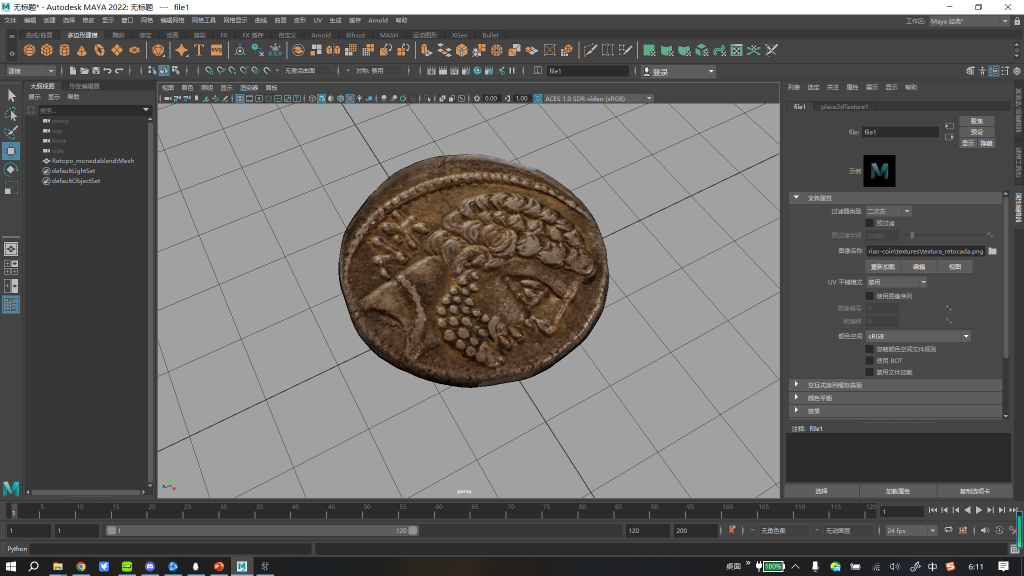This screenshot has width=1024, height=576.
Task: Toggle the use image sequence checkbox
Action: [x=869, y=296]
